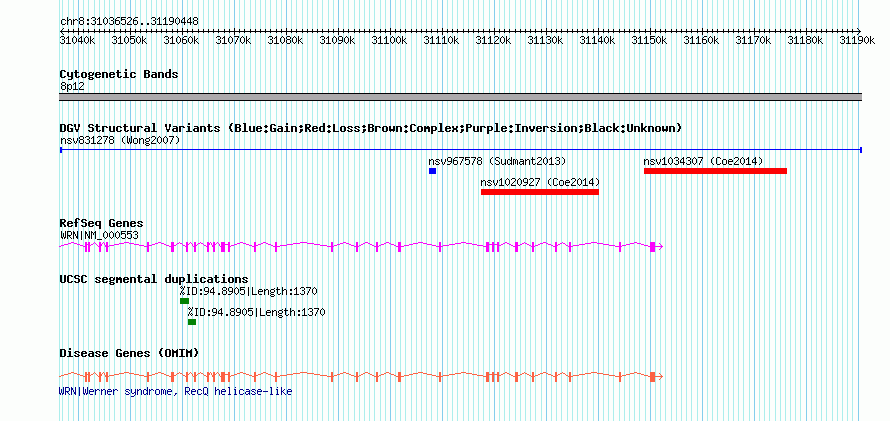
Task: Click the second lower green segmental duplication block
Action: (x=192, y=322)
